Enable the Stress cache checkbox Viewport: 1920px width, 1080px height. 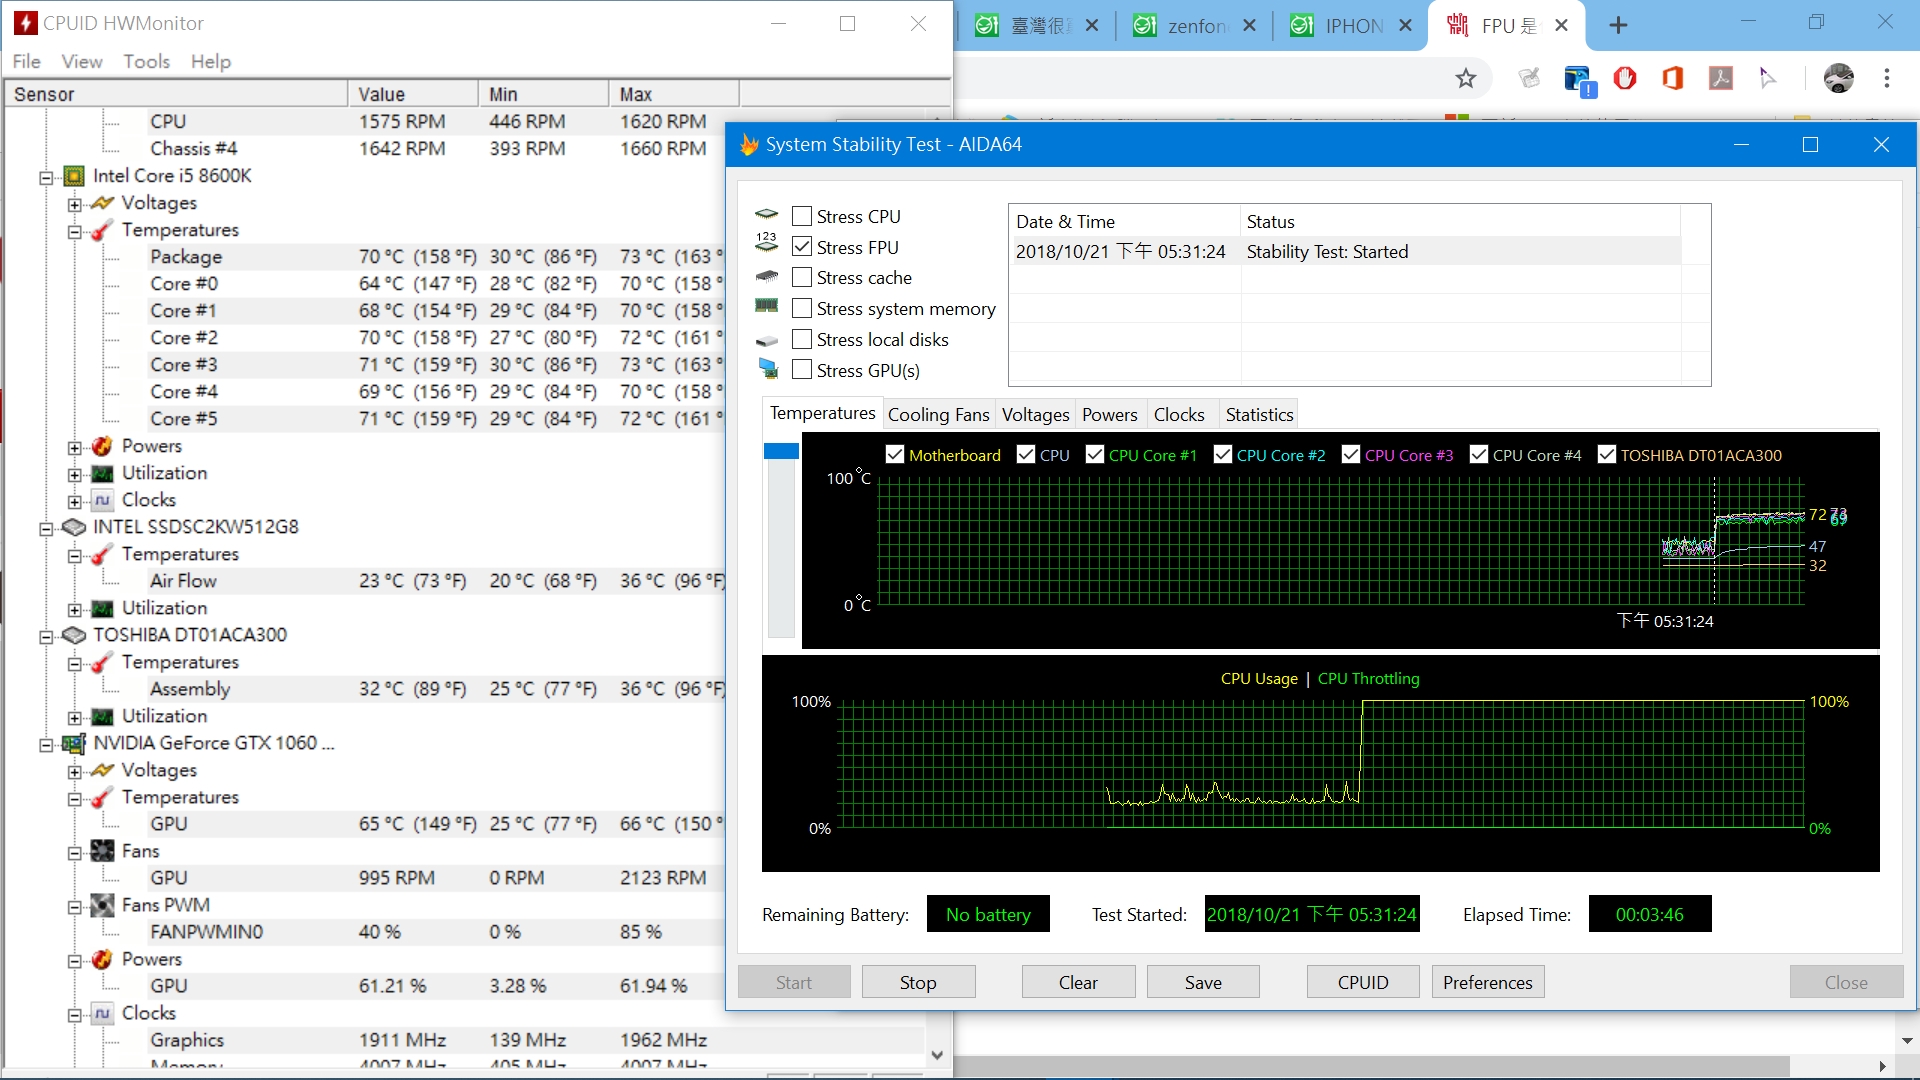pyautogui.click(x=802, y=277)
